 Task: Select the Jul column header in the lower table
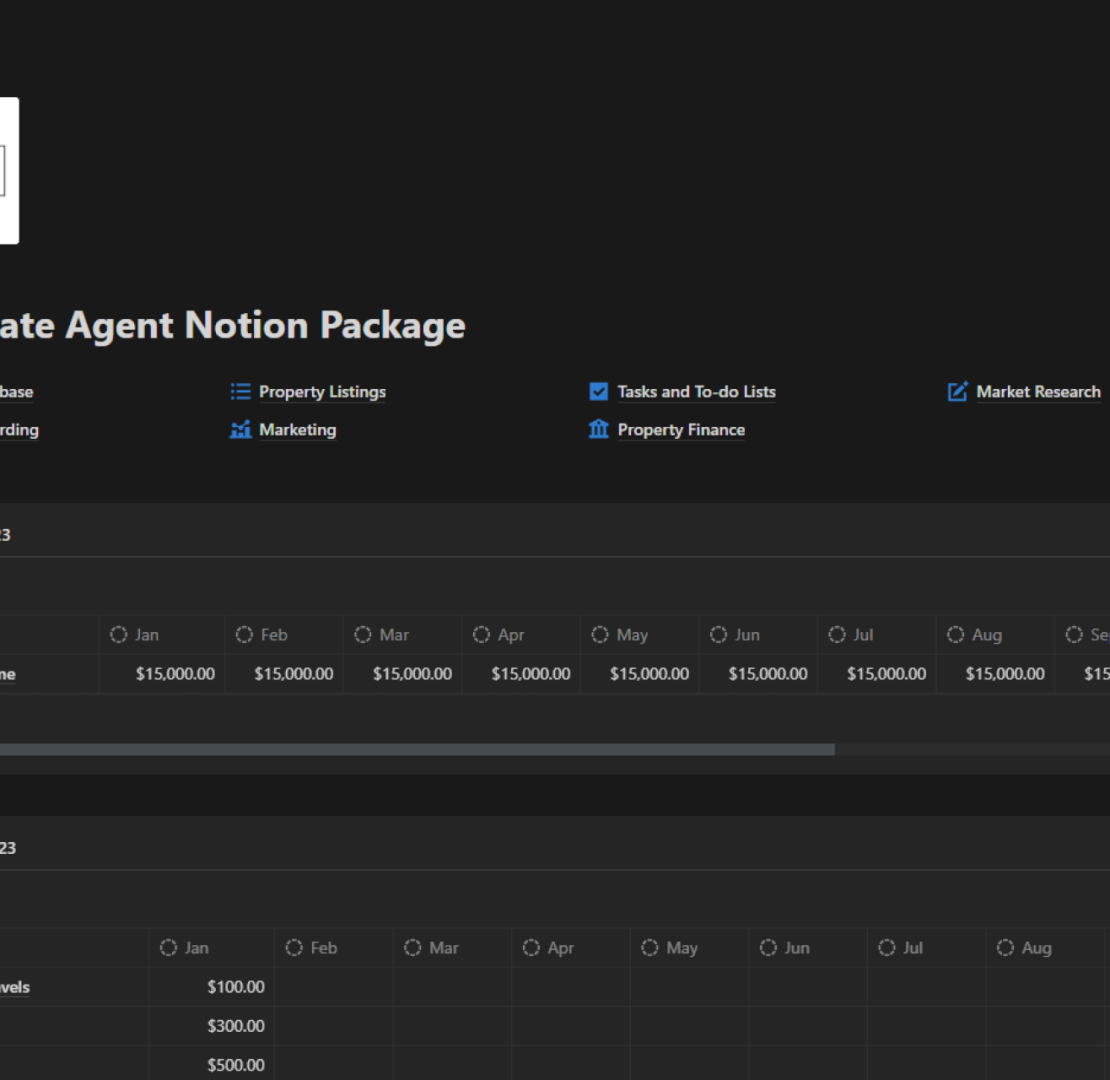(x=927, y=948)
